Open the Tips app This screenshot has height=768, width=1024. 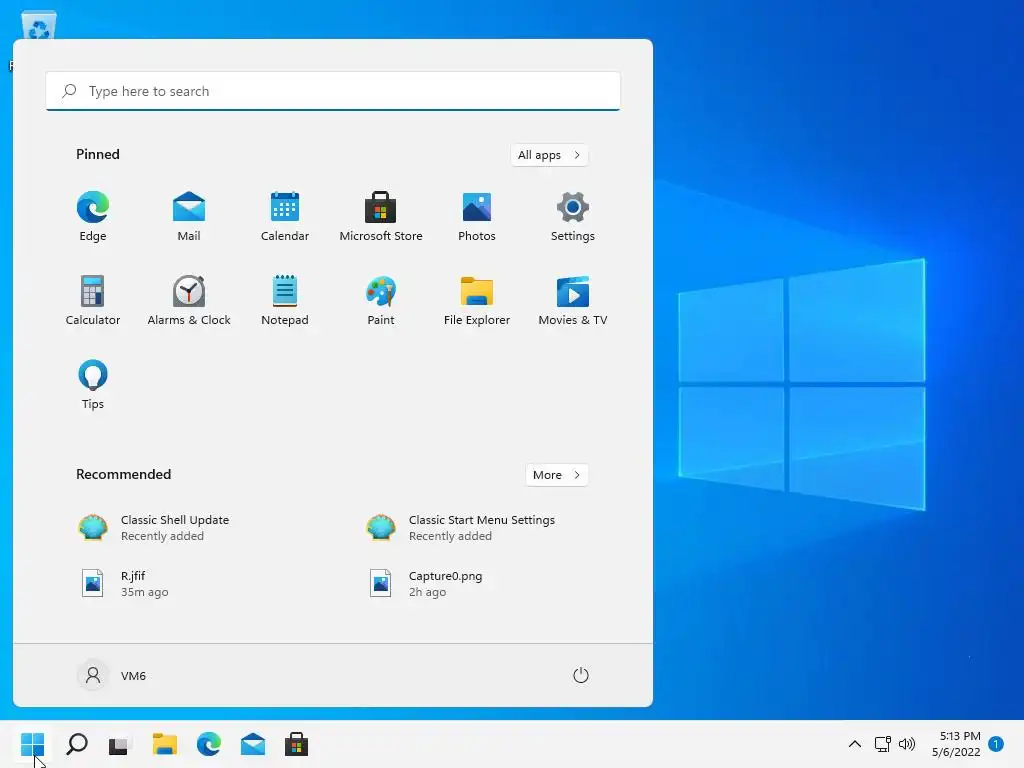93,385
